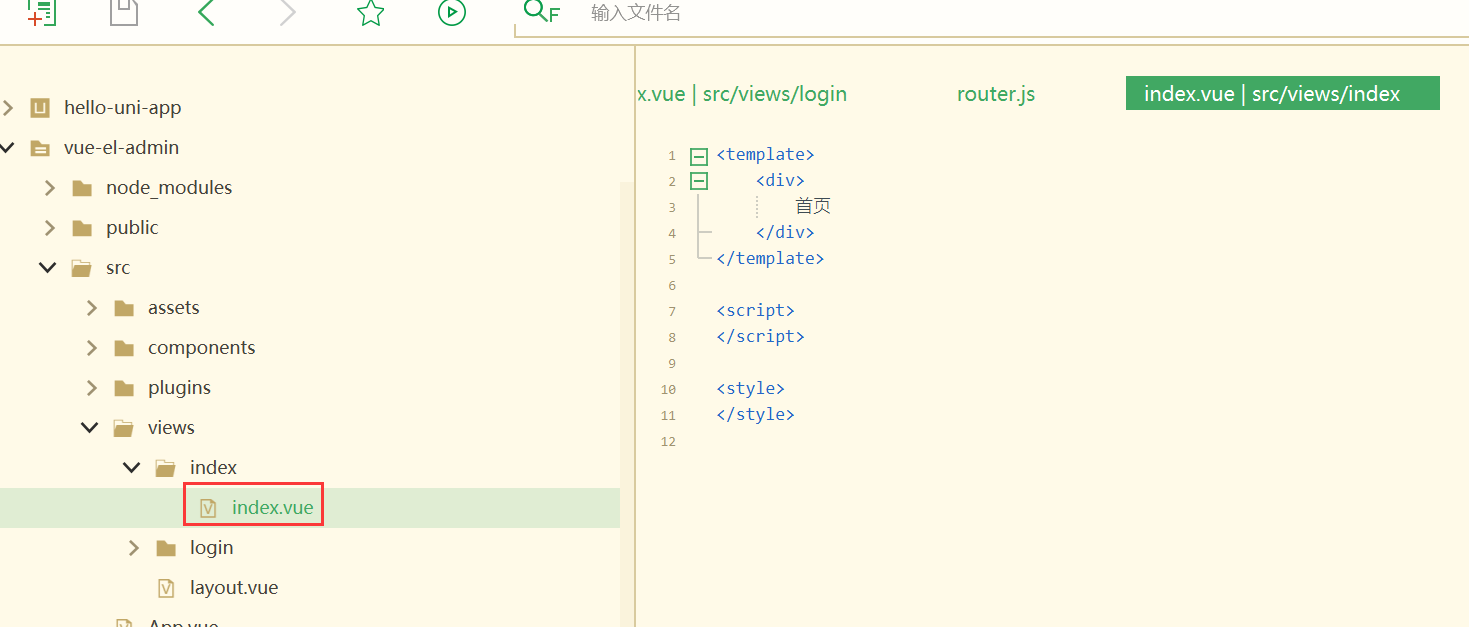
Task: Navigate forward using the right arrow icon
Action: 287,13
